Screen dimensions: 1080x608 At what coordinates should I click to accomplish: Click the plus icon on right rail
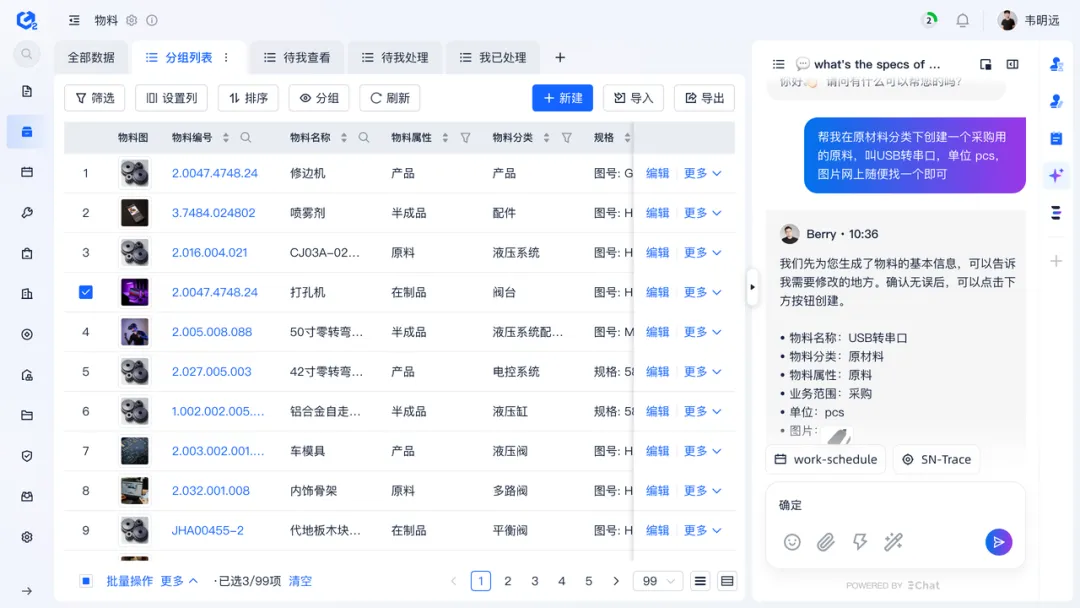coord(1056,261)
